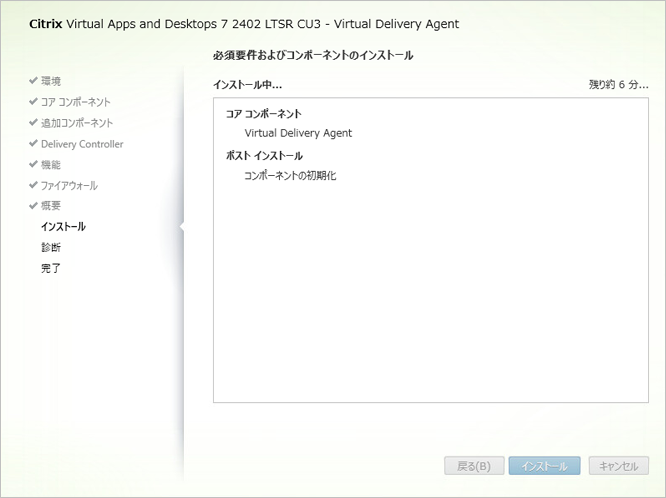Select Virtual Delivery Agent in the install list
This screenshot has width=666, height=498.
(x=298, y=133)
